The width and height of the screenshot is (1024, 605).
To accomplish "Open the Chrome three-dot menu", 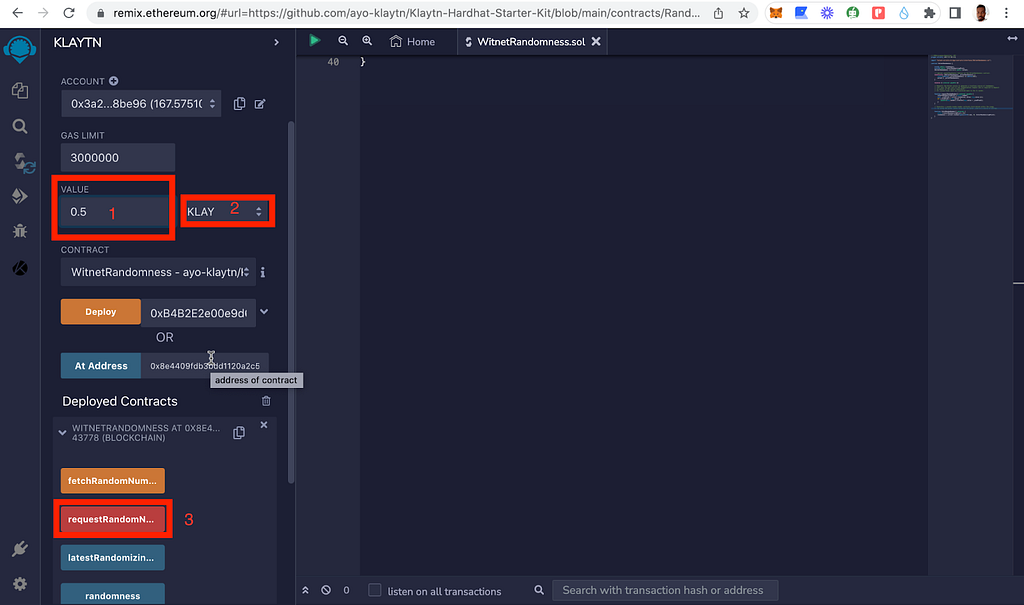I will [x=1006, y=13].
